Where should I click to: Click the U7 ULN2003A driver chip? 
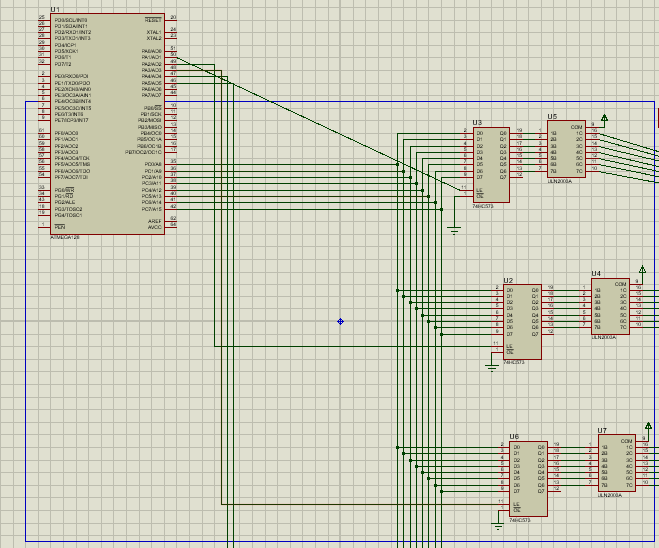[x=616, y=465]
